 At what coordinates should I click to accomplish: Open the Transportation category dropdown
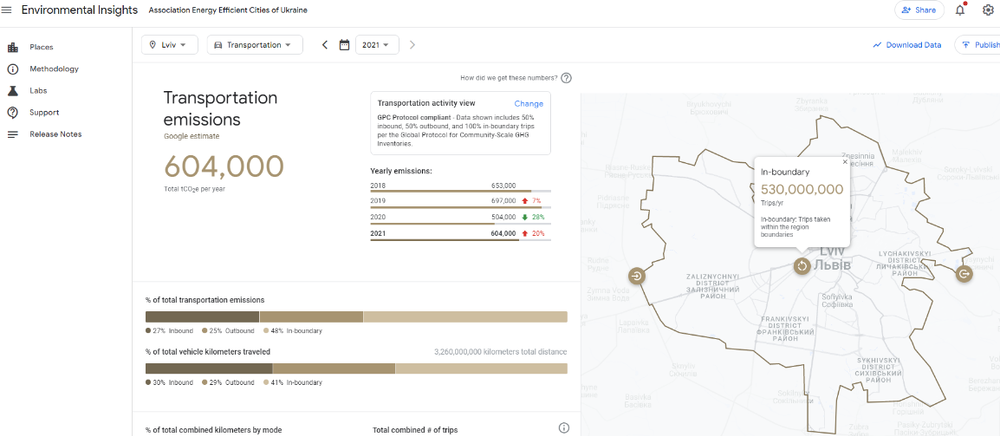click(x=254, y=45)
